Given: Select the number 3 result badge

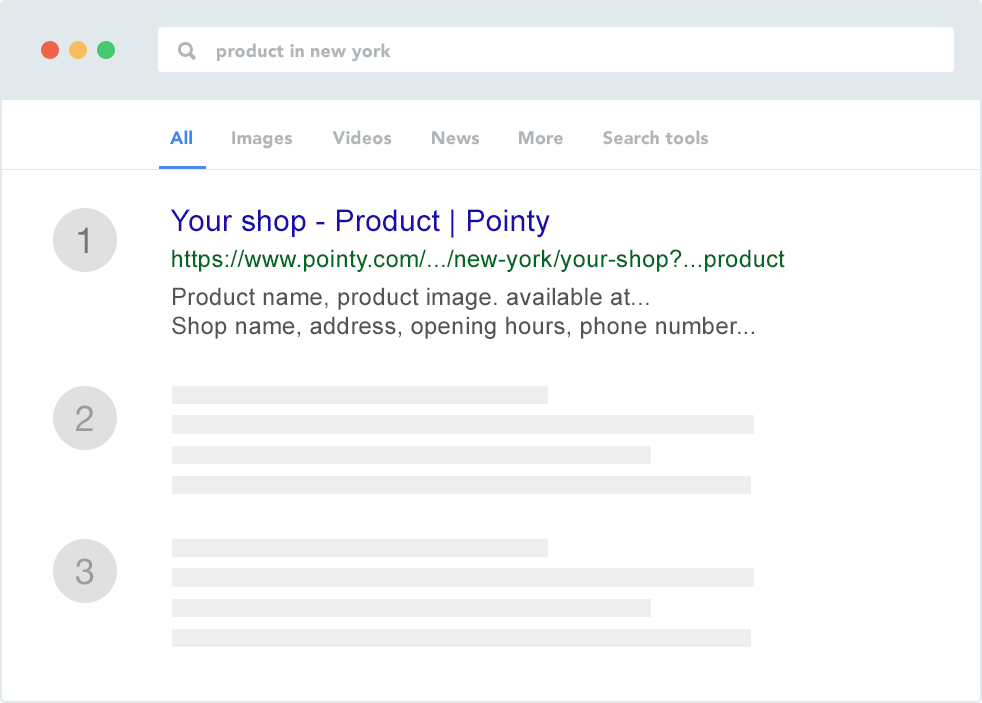Looking at the screenshot, I should click(85, 571).
